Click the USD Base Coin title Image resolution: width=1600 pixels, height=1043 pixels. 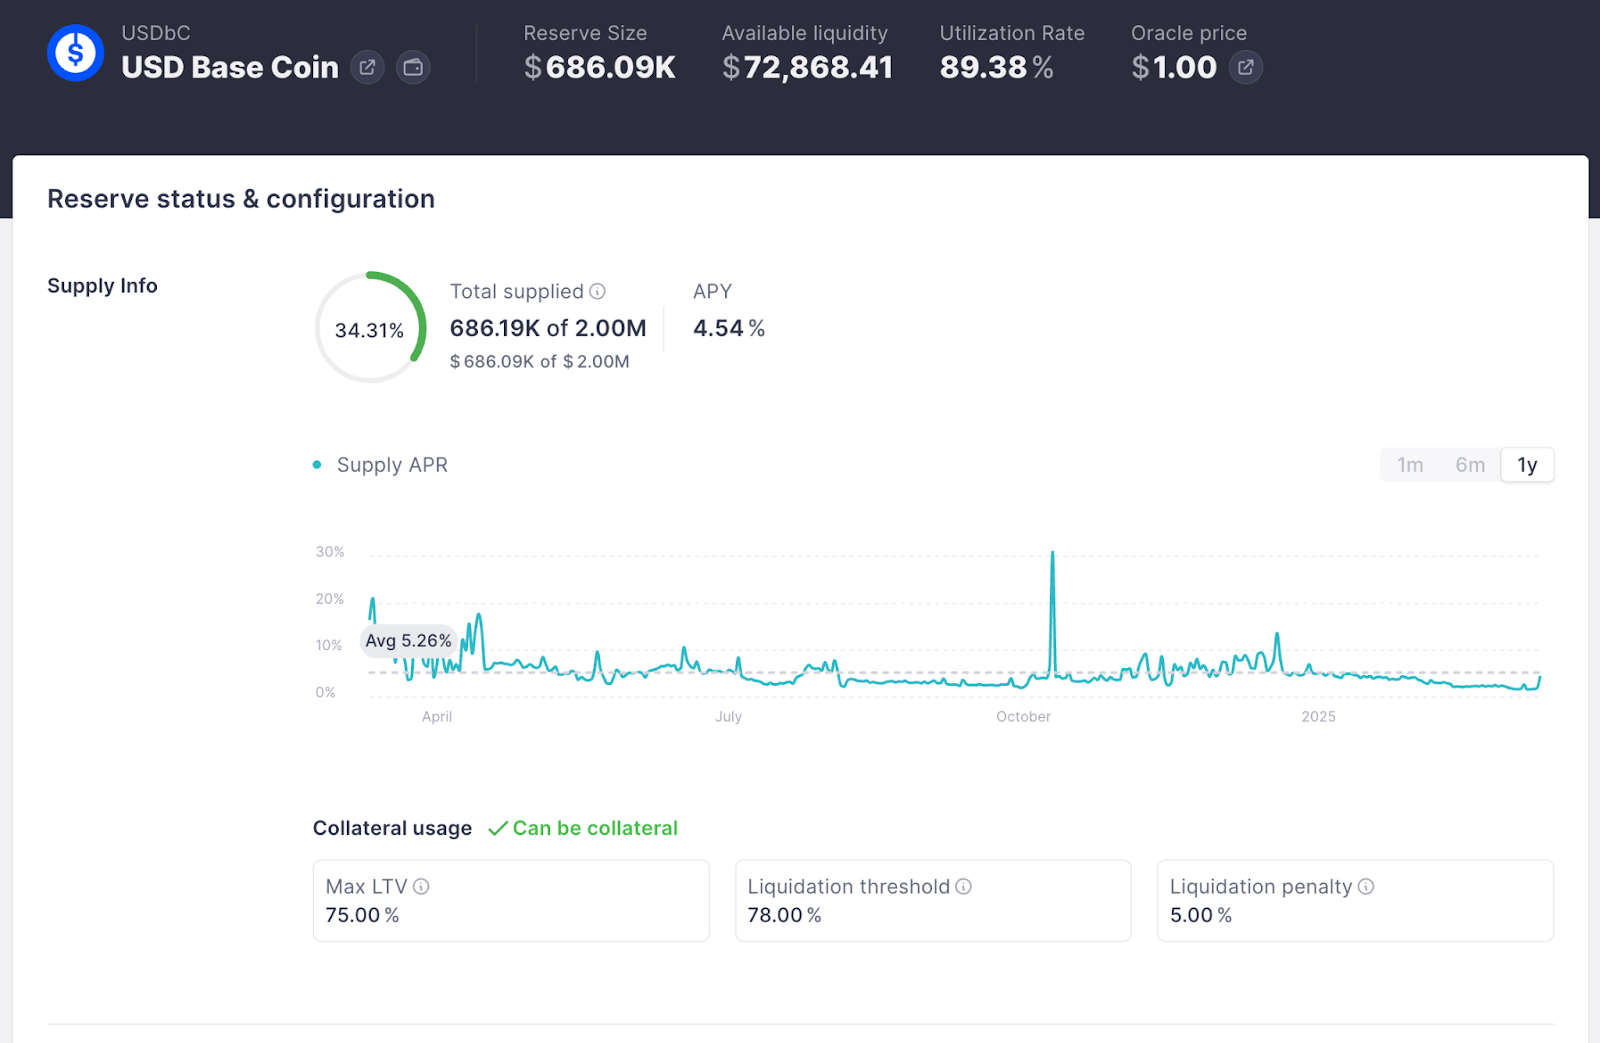[230, 67]
